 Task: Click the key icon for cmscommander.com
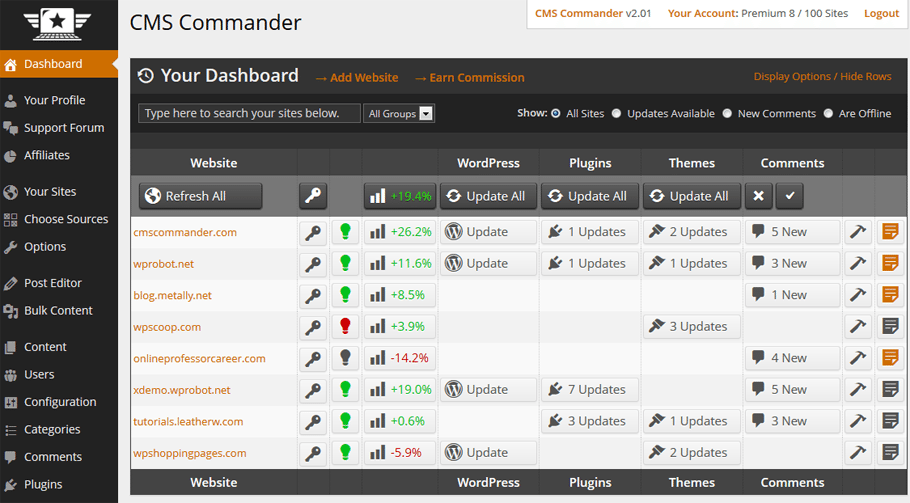point(313,232)
